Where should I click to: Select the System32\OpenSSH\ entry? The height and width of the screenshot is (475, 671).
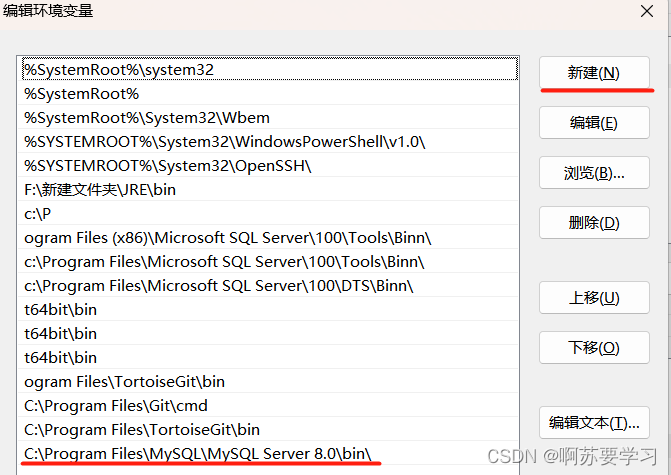pos(268,166)
